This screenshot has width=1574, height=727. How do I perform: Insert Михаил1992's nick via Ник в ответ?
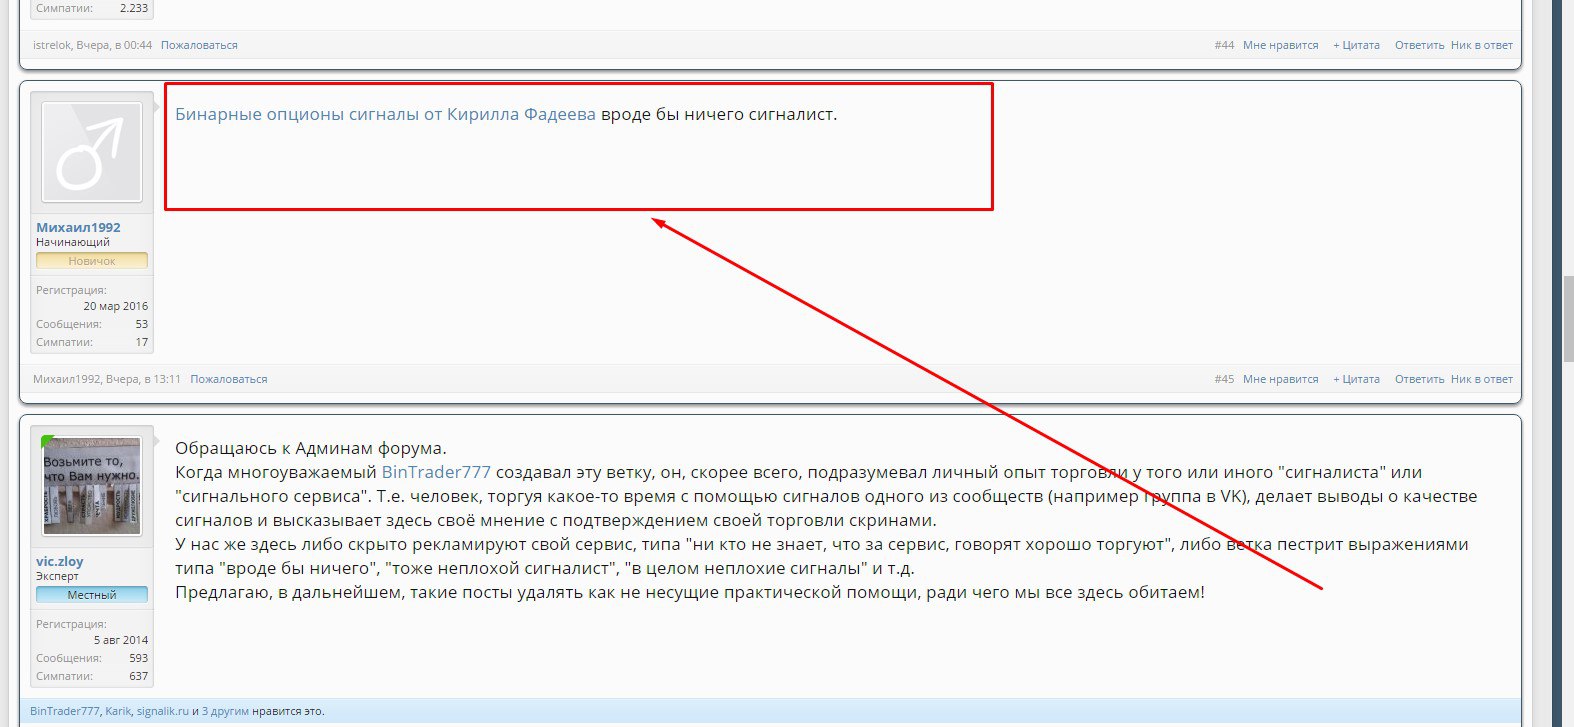coord(1481,379)
